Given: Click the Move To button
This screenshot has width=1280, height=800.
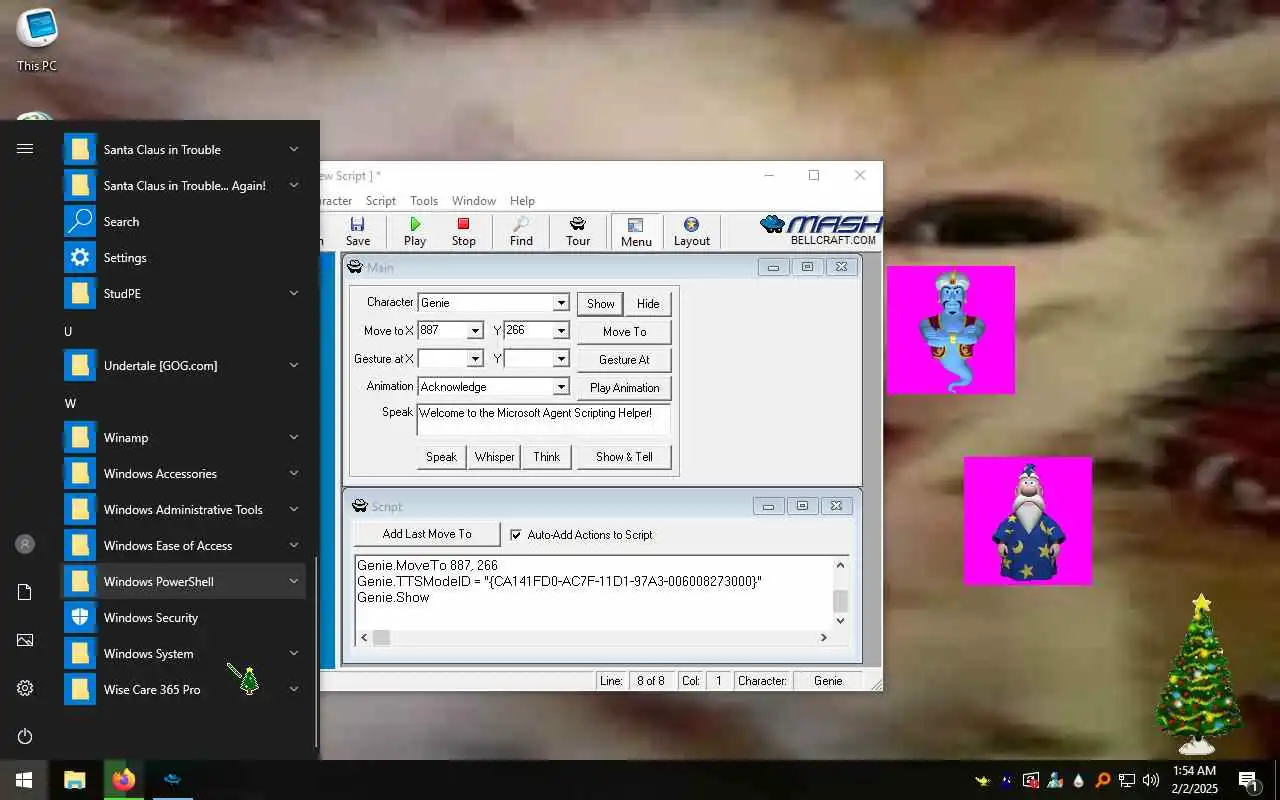Looking at the screenshot, I should [624, 331].
